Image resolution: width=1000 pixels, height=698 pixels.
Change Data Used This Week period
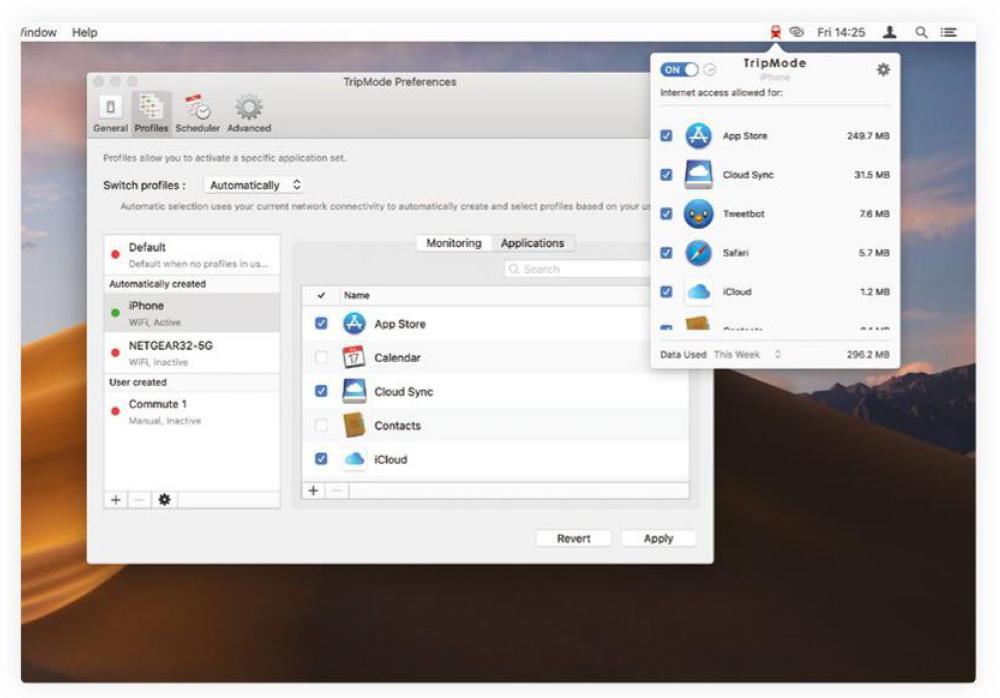(747, 354)
